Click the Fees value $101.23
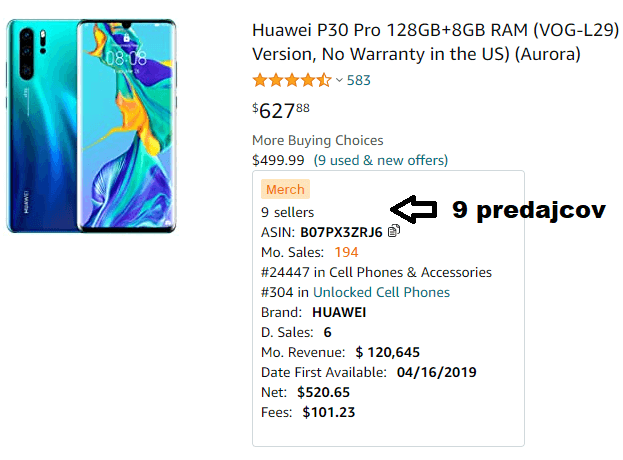Viewport: 623px width, 460px height. 329,412
